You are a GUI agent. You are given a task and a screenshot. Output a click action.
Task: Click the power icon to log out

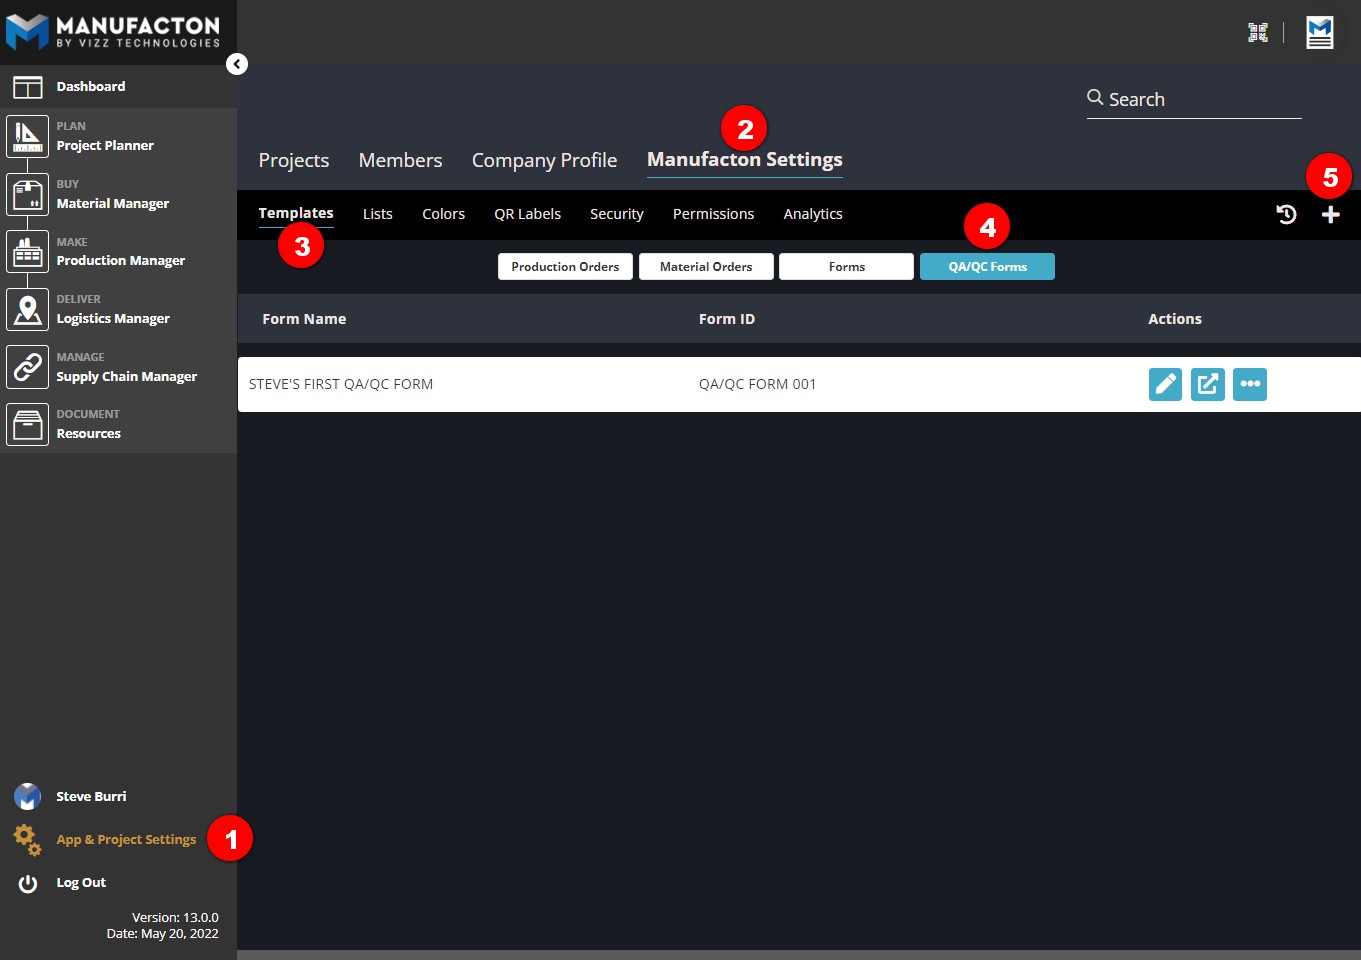(28, 883)
